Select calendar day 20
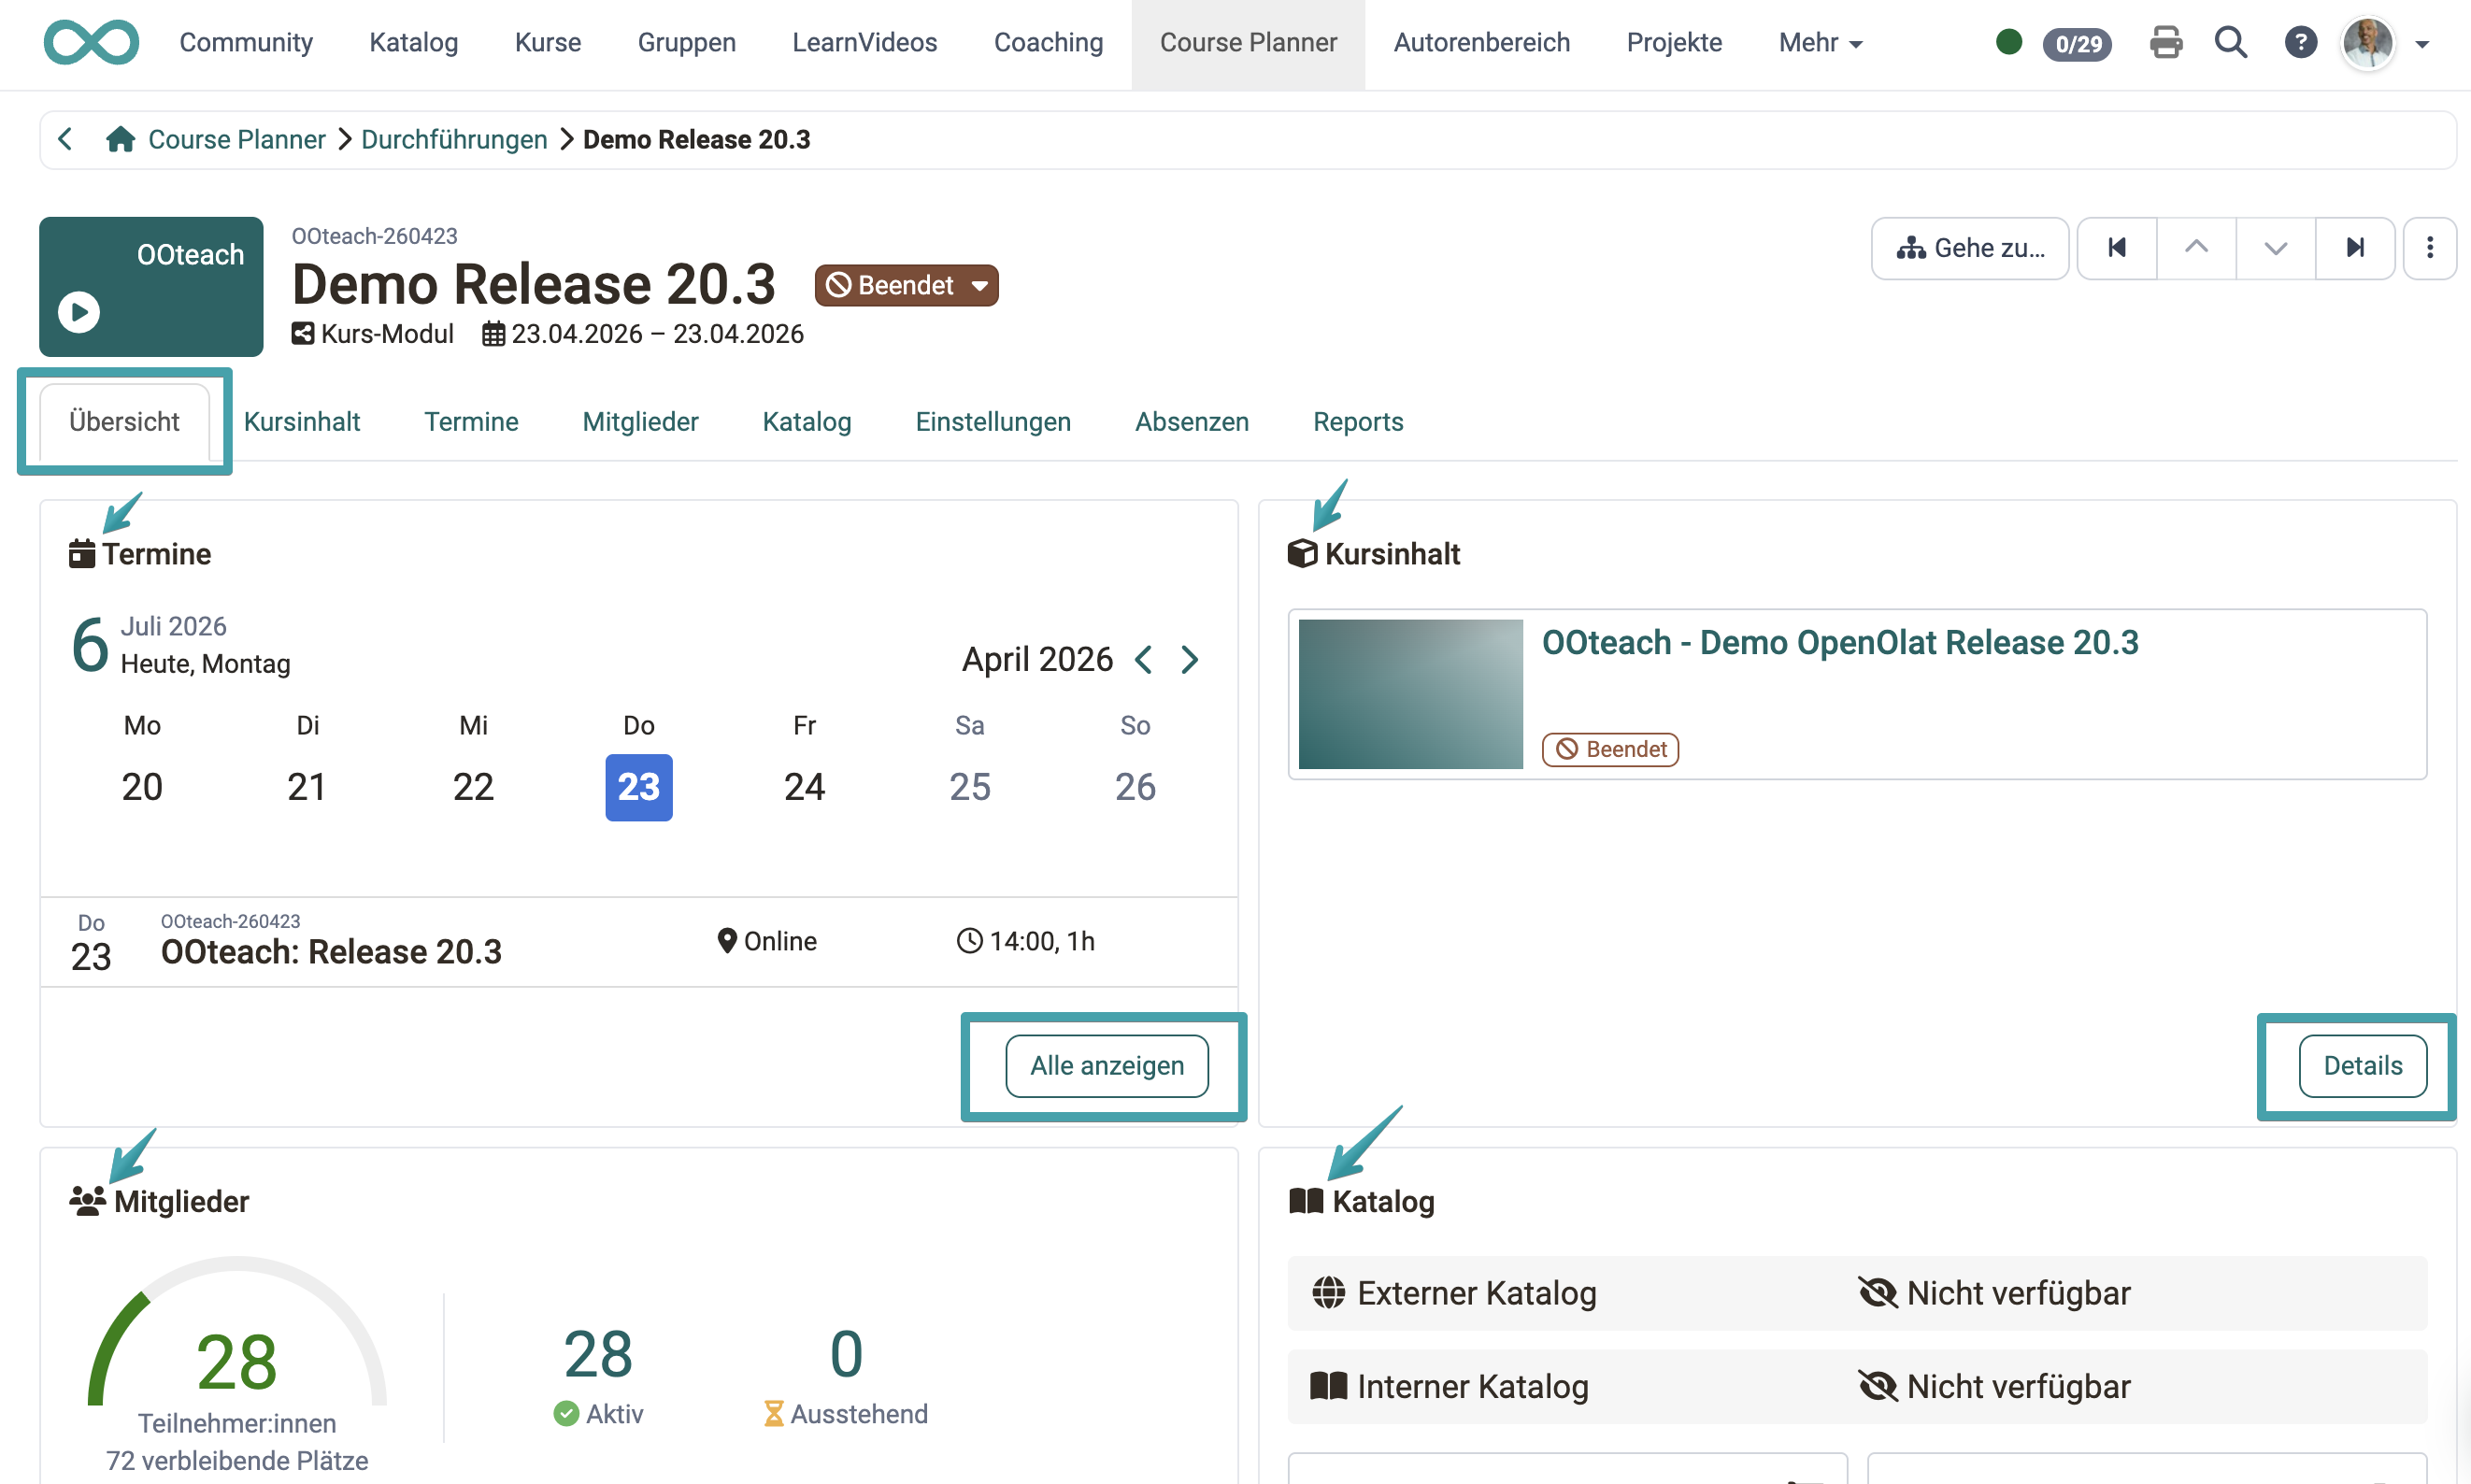The width and height of the screenshot is (2471, 1484). (142, 787)
